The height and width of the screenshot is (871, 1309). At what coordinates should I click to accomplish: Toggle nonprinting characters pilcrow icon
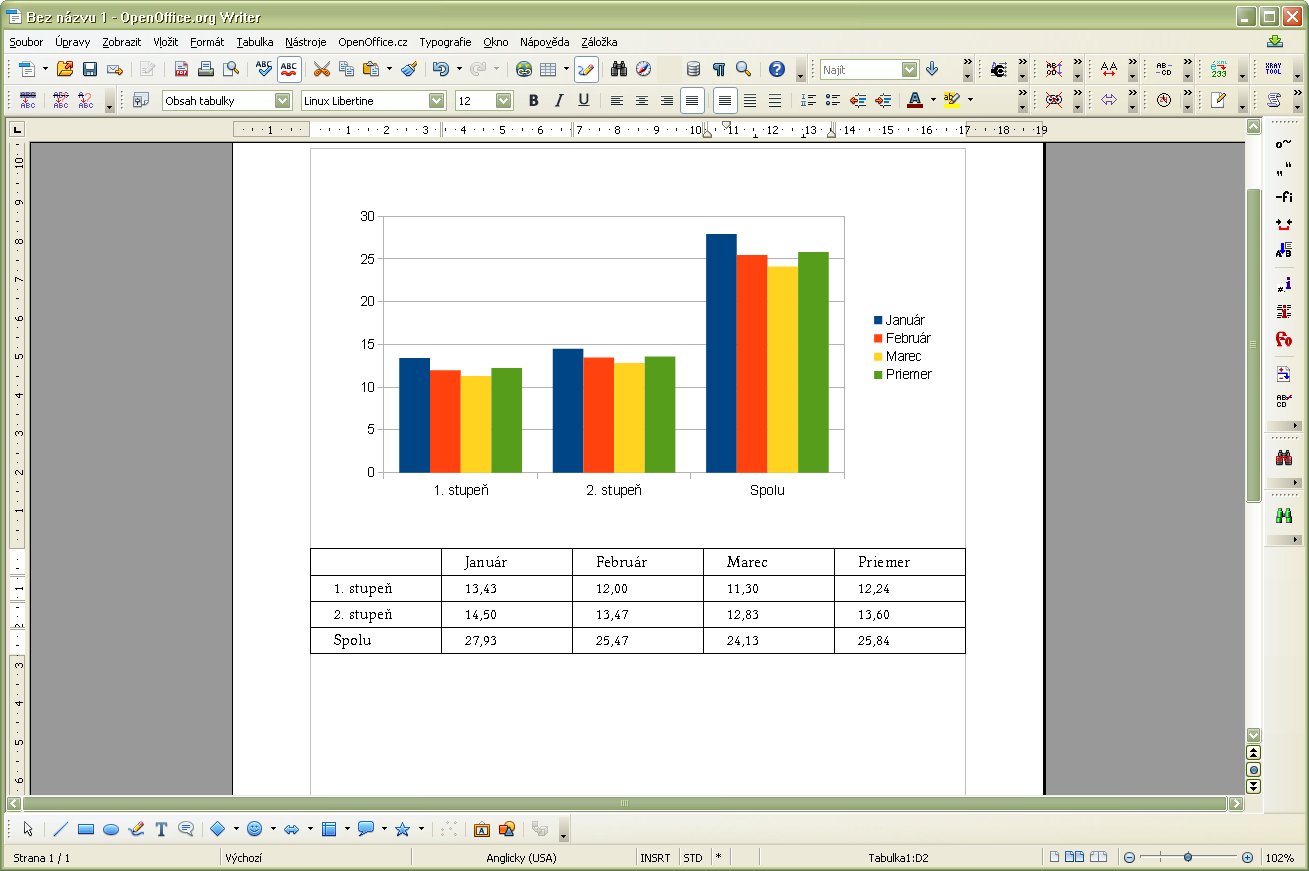coord(718,69)
